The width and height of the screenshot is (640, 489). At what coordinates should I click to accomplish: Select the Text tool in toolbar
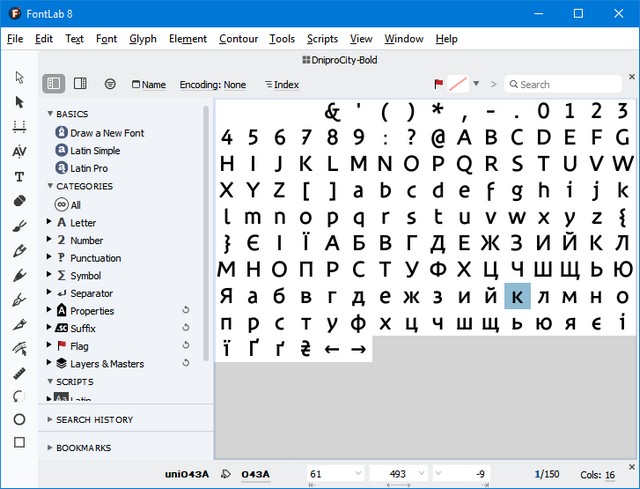pos(19,176)
